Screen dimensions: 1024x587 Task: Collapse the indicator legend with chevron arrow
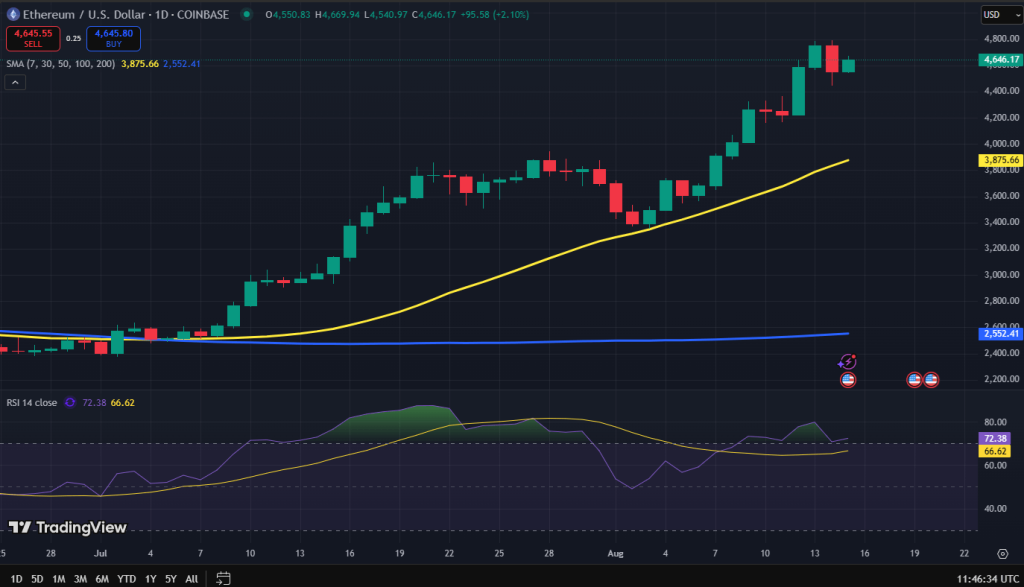coord(15,83)
